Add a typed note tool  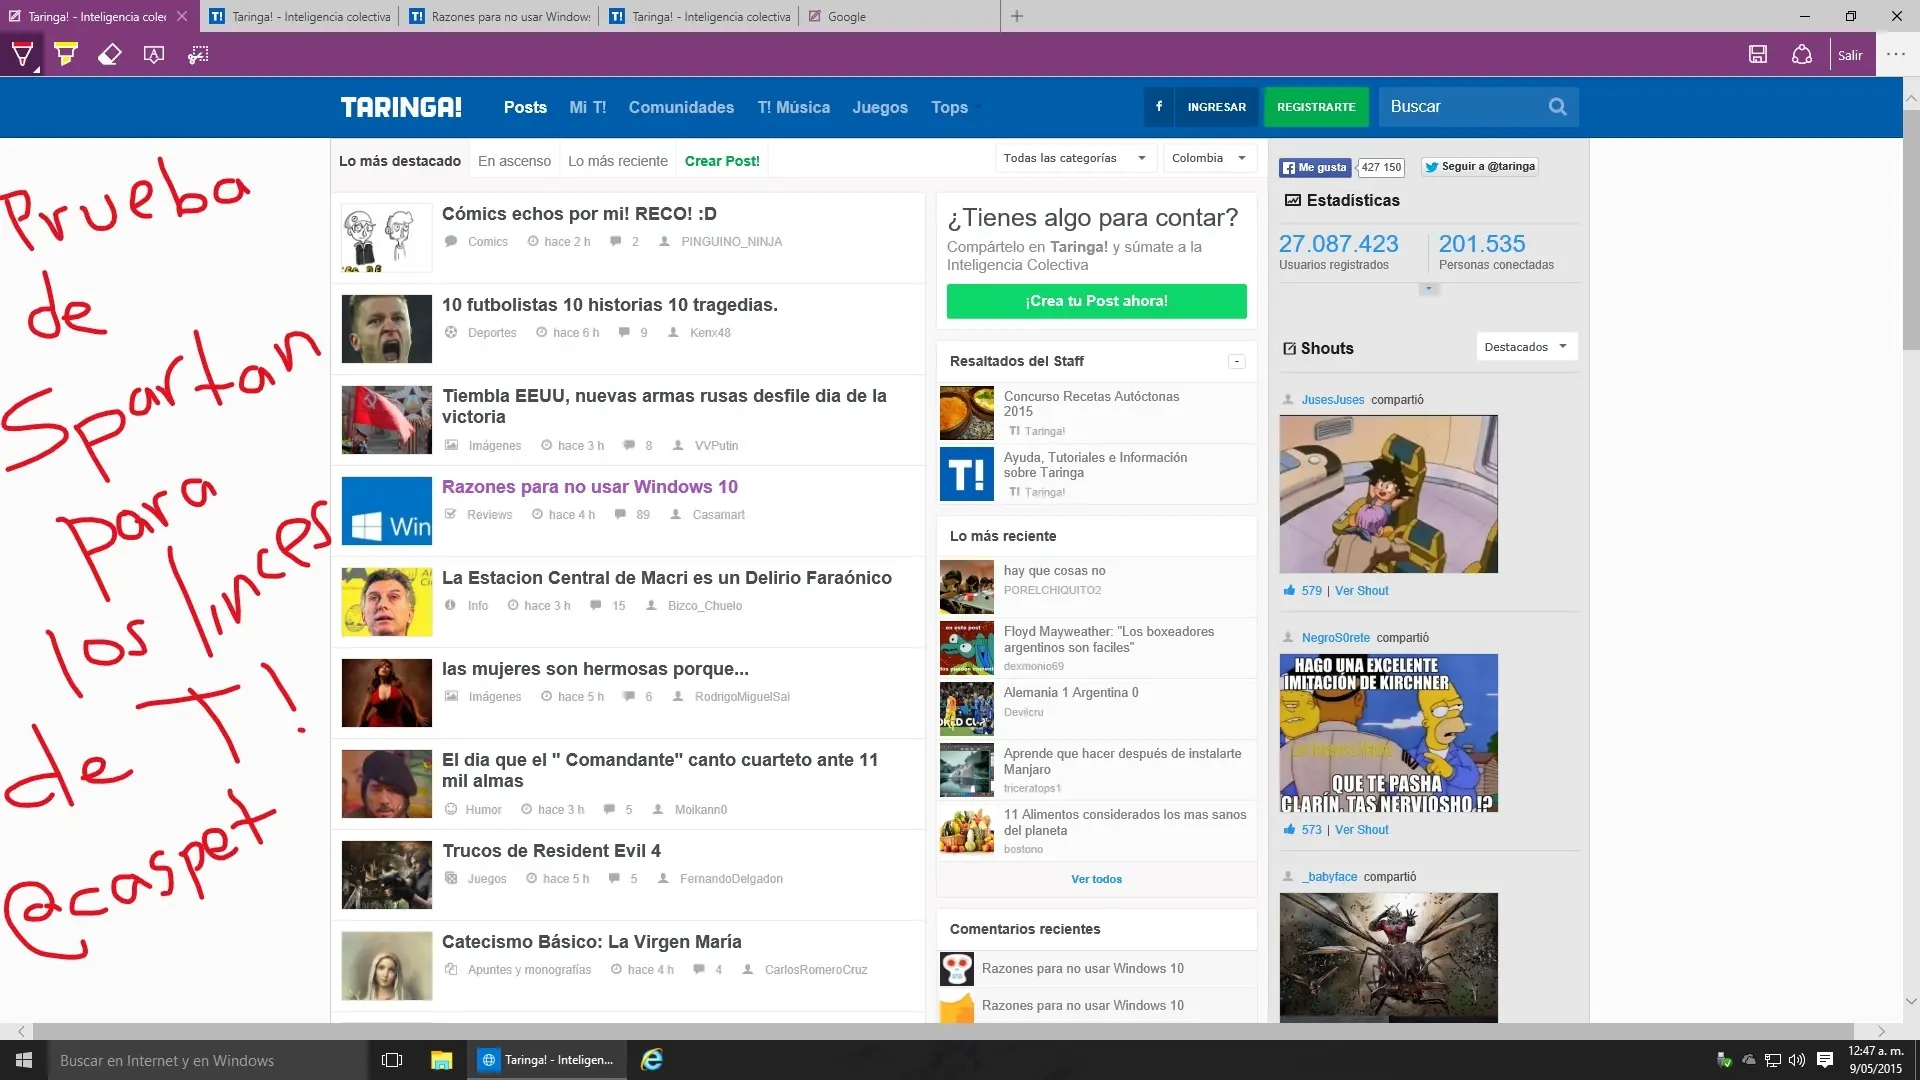pyautogui.click(x=154, y=54)
